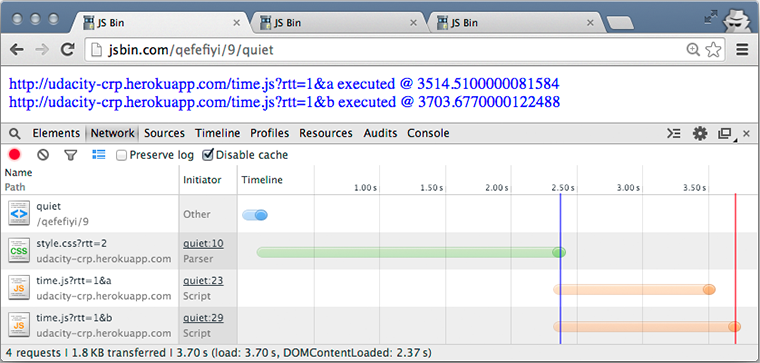The image size is (760, 363).
Task: Open DevTools search magnifier icon
Action: click(15, 133)
